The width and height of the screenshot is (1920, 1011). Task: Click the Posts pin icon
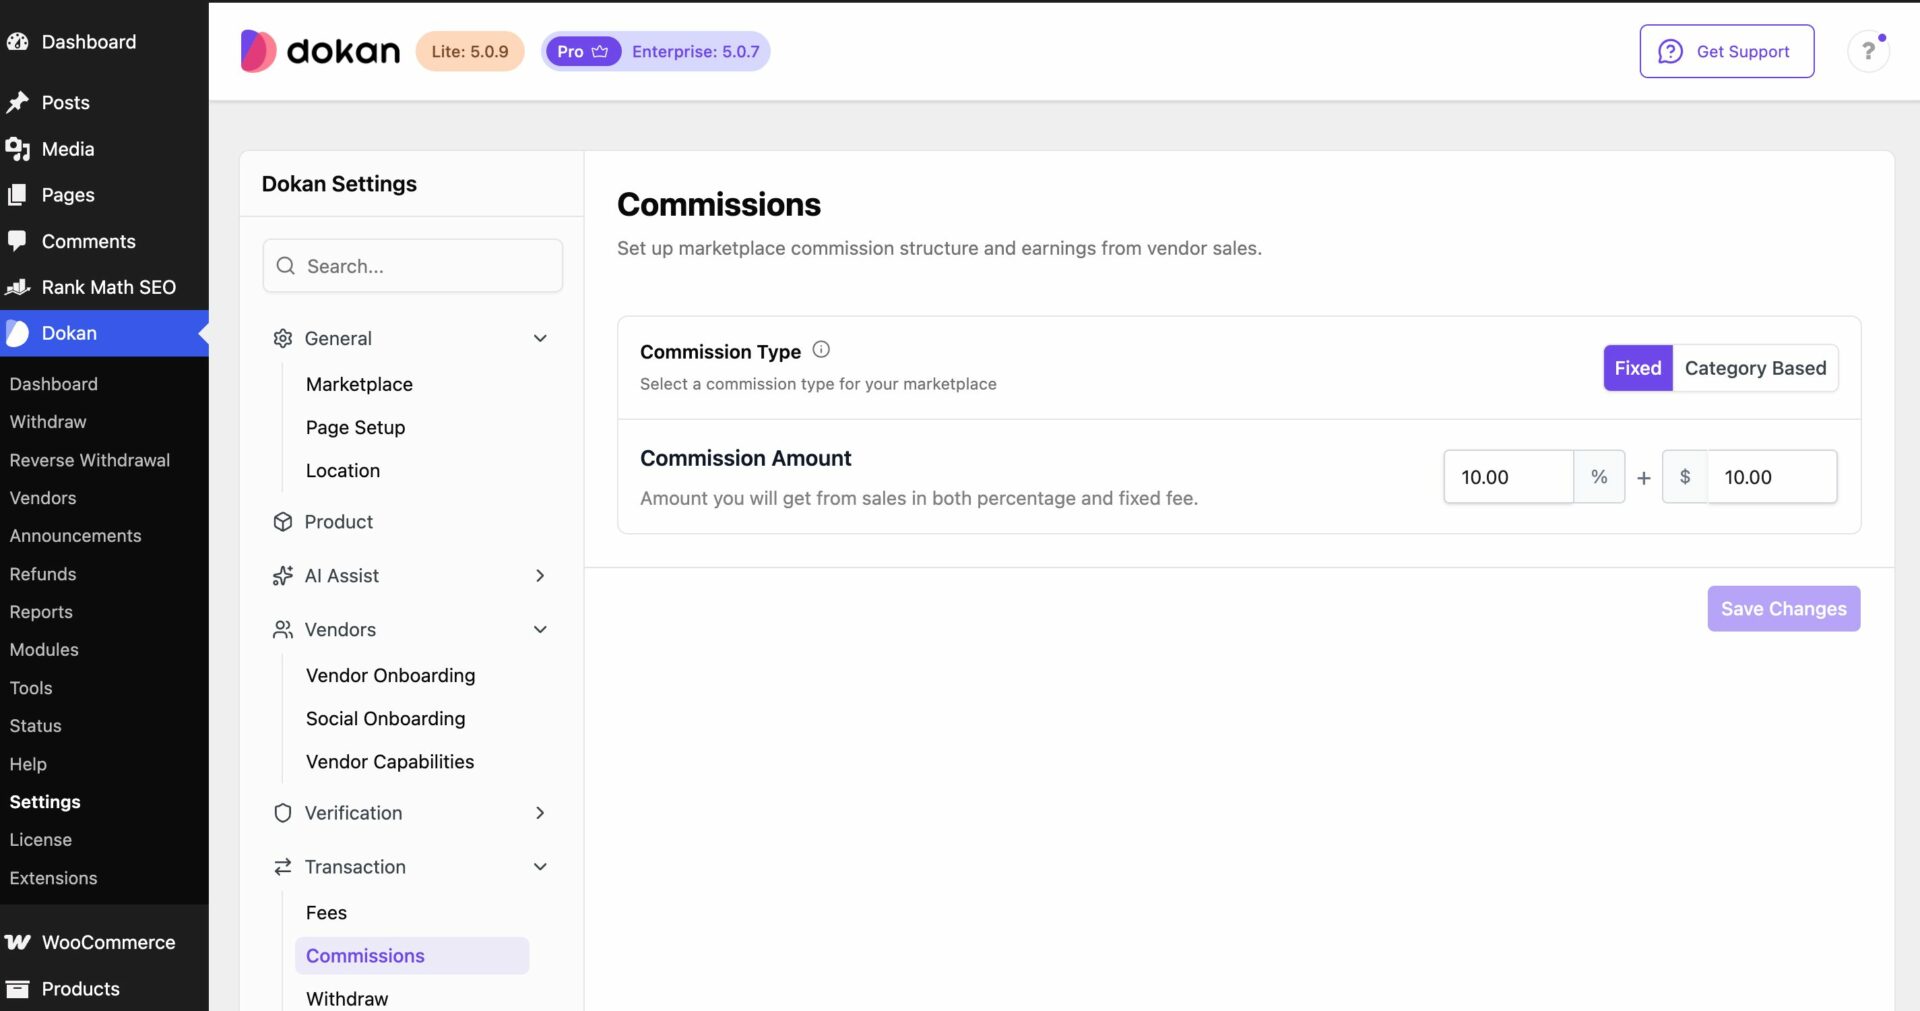[x=17, y=102]
